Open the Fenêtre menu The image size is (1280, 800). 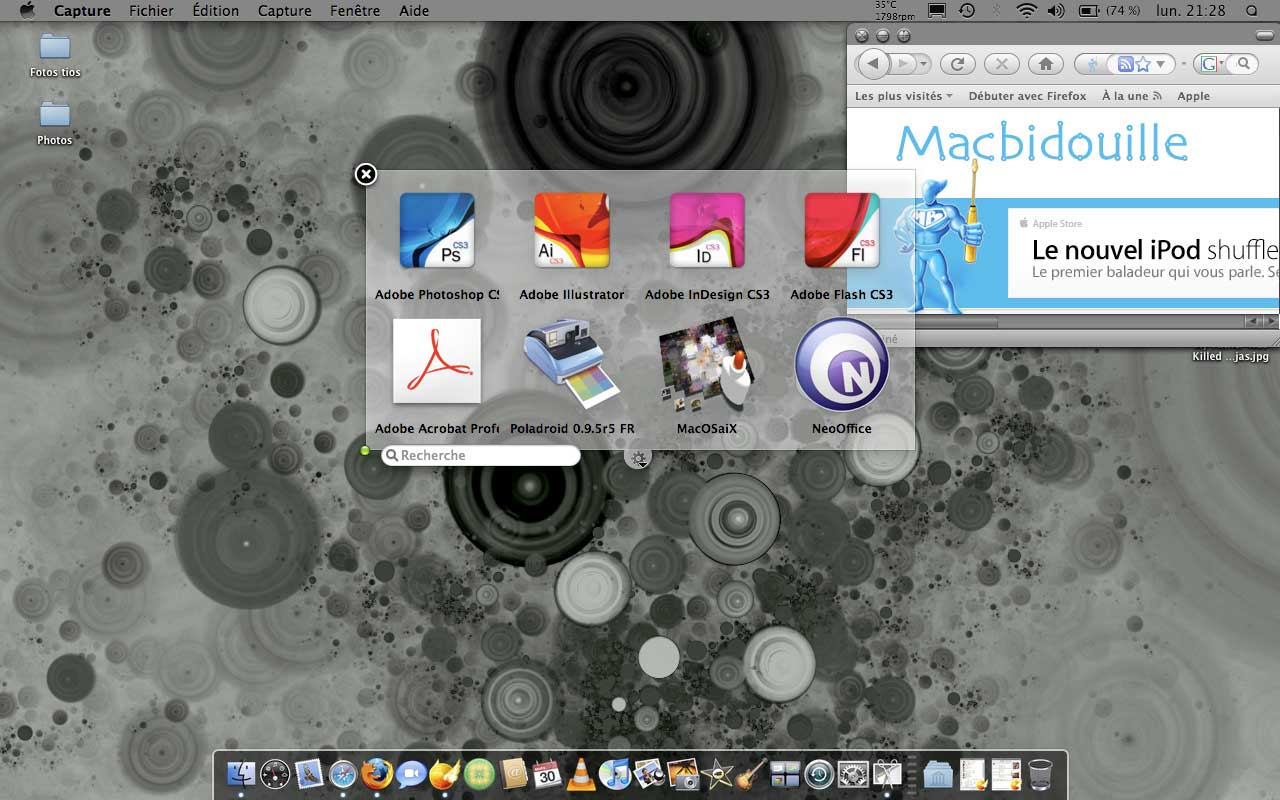point(354,11)
